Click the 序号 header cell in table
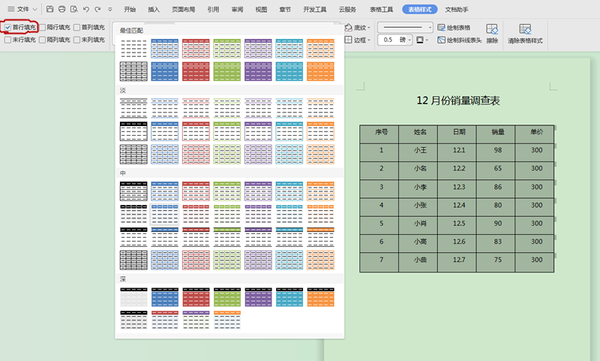The image size is (600, 361). click(379, 134)
